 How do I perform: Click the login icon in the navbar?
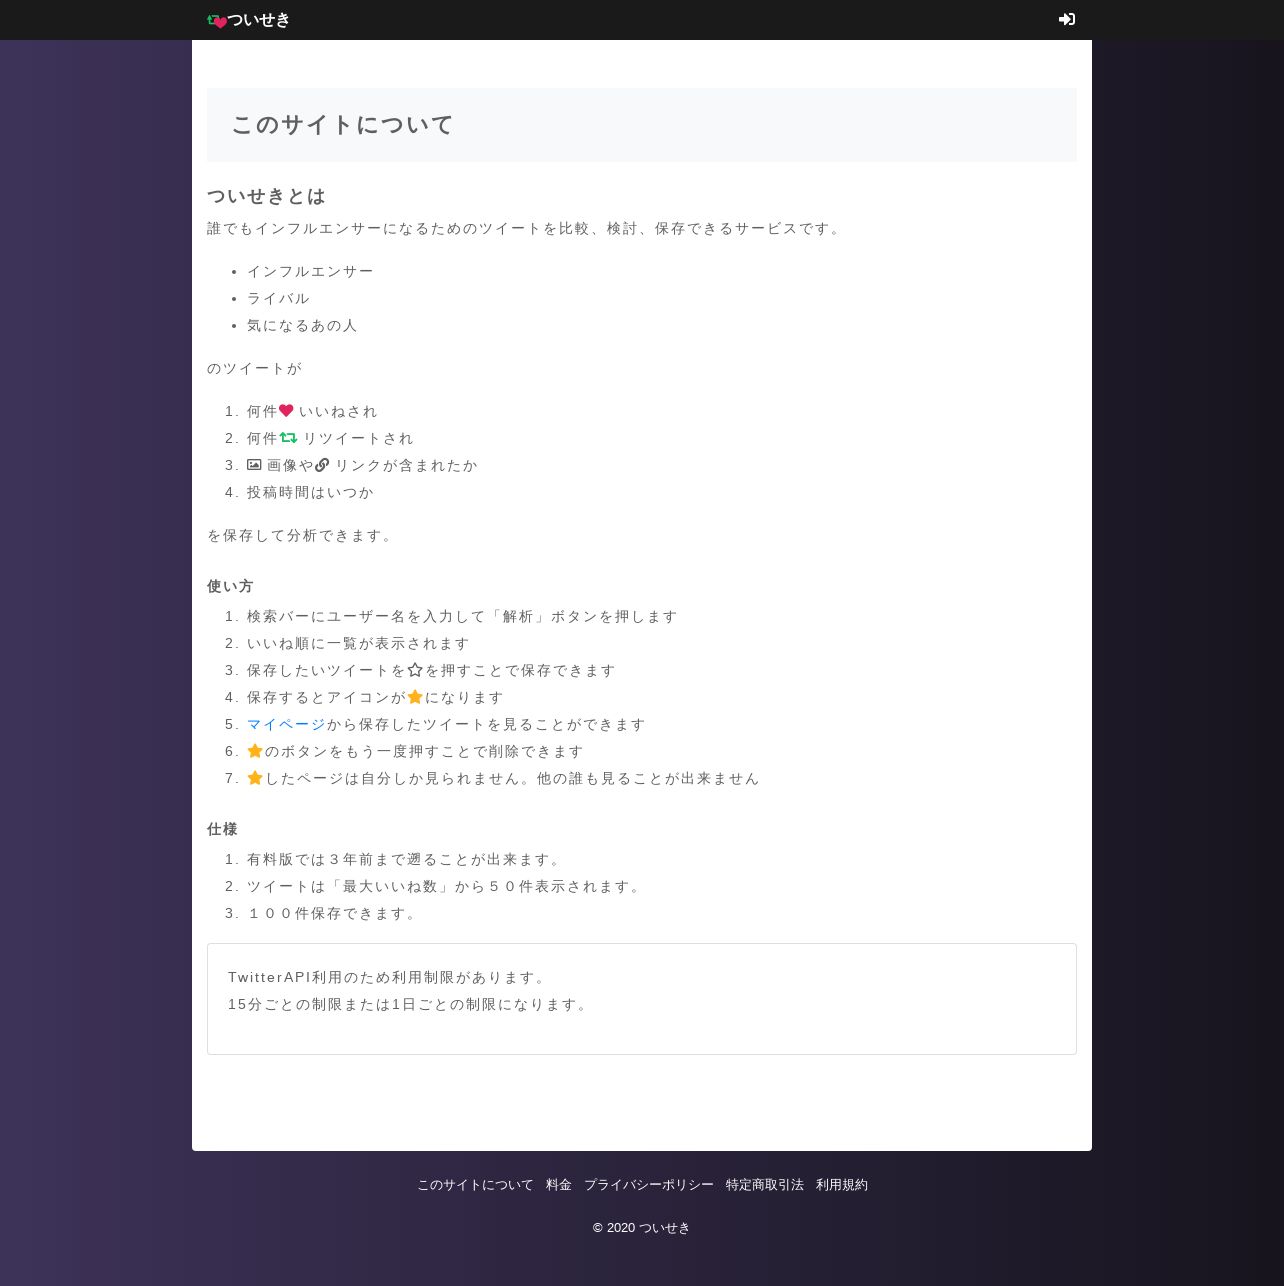point(1067,19)
